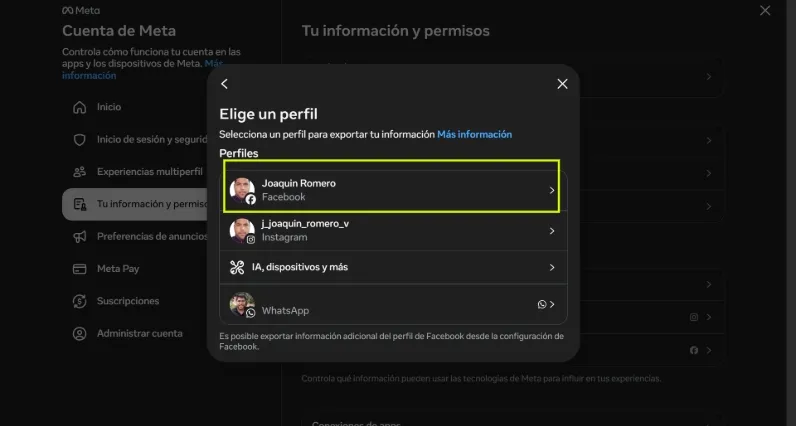Open Más información link in the dialog
Viewport: 796px width, 426px height.
[x=474, y=135]
